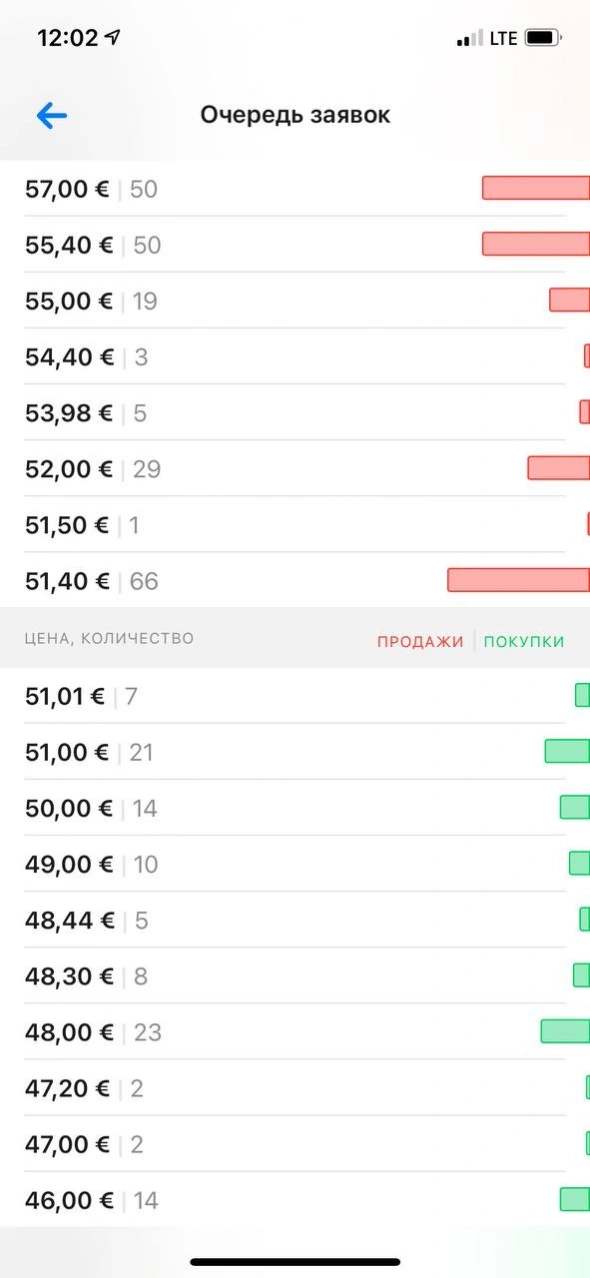Viewport: 590px width, 1278px height.
Task: Select the green ПОКУПКИ label
Action: [524, 640]
